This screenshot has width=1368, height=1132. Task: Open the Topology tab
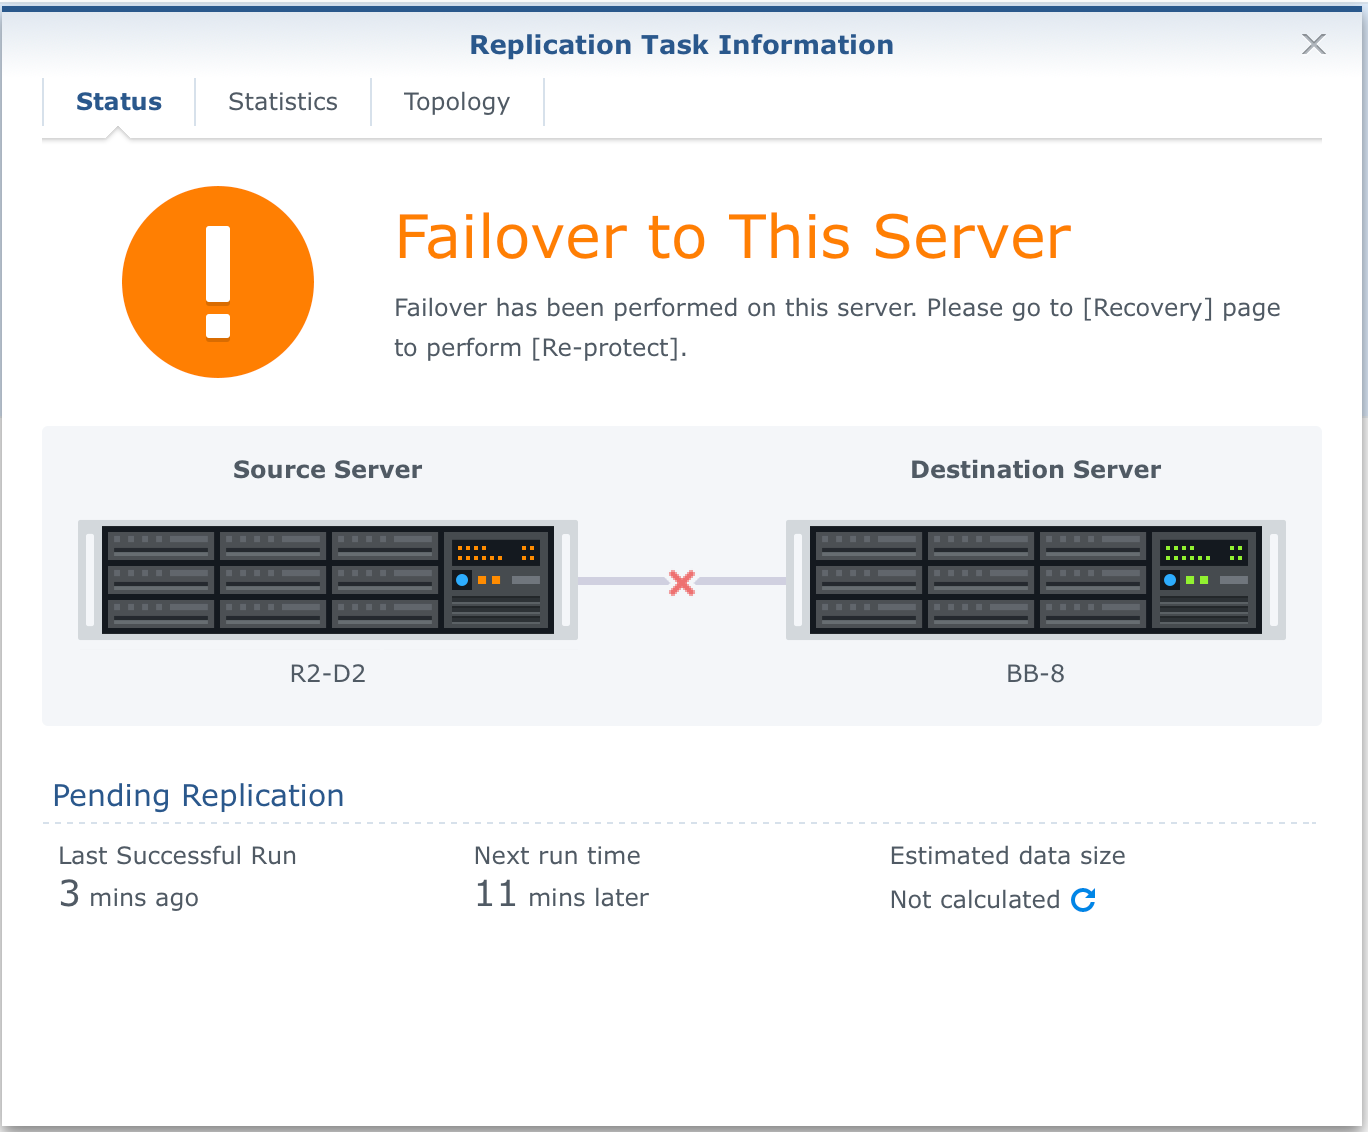pos(457,102)
